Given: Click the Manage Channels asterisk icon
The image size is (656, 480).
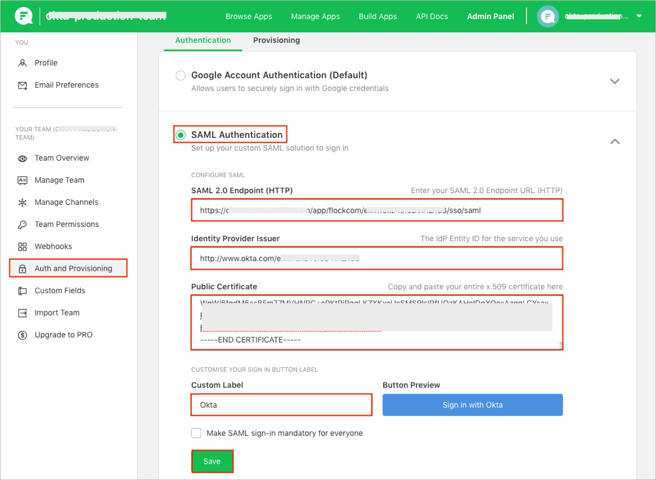Looking at the screenshot, I should (x=22, y=202).
